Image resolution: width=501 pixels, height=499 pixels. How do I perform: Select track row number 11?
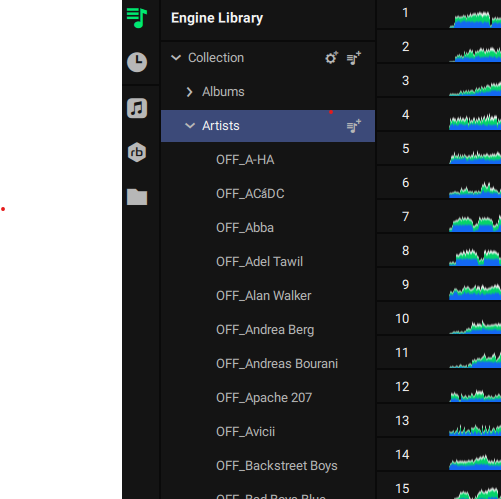click(402, 353)
